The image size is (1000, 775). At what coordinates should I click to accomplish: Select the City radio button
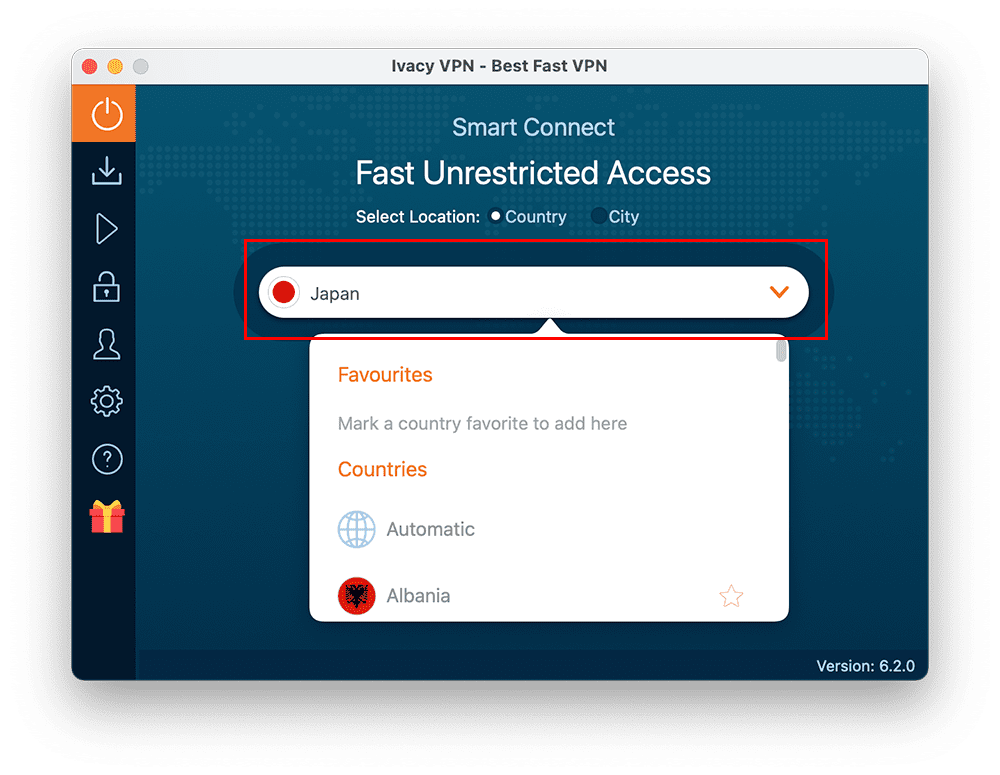click(x=598, y=216)
